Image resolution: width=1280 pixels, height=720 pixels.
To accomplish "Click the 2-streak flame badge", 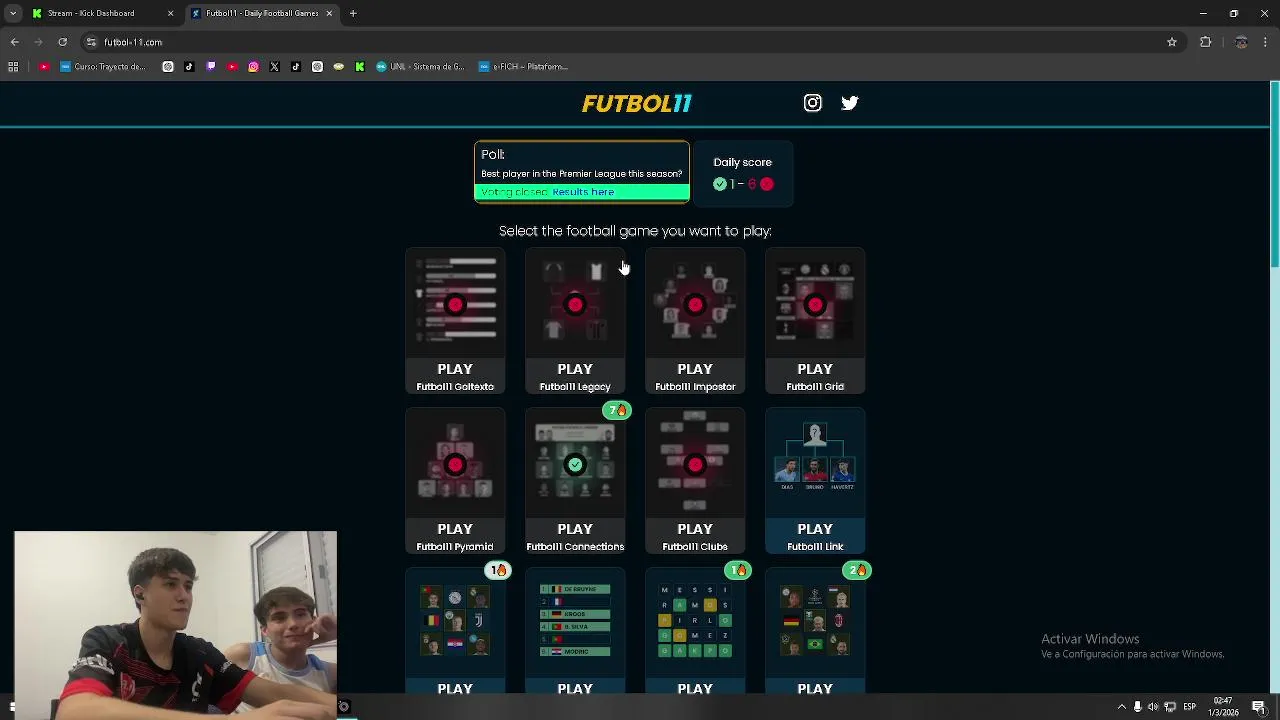I will pos(857,570).
